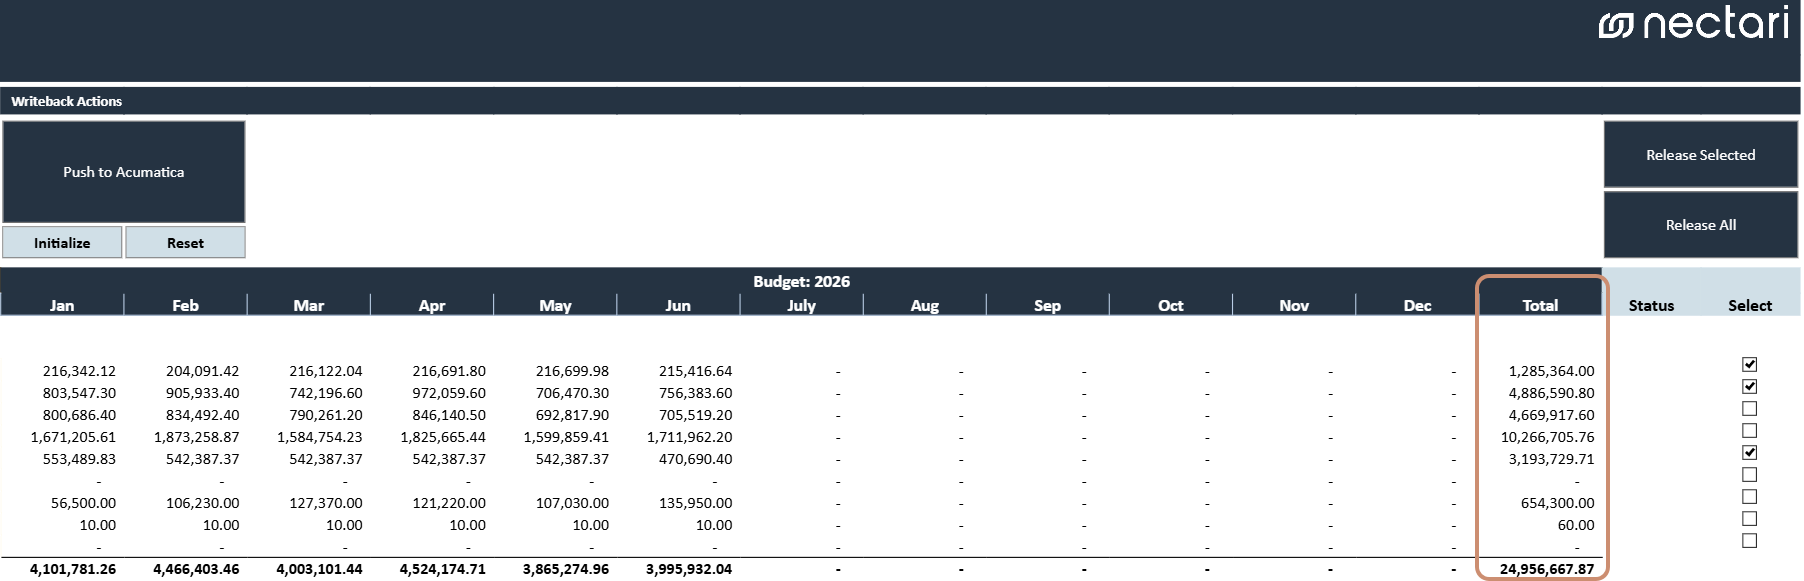
Task: Click the total value 654,300.00
Action: [x=1557, y=503]
